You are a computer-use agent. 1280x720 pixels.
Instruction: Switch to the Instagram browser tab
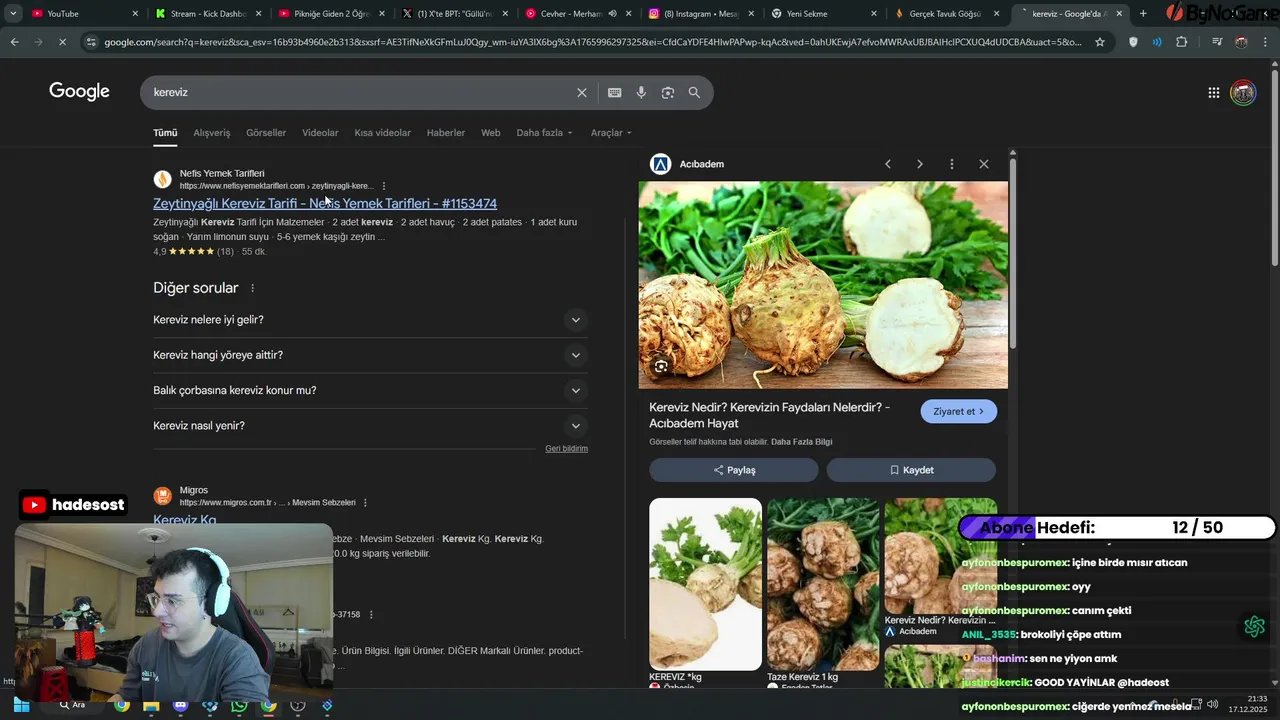(x=700, y=14)
